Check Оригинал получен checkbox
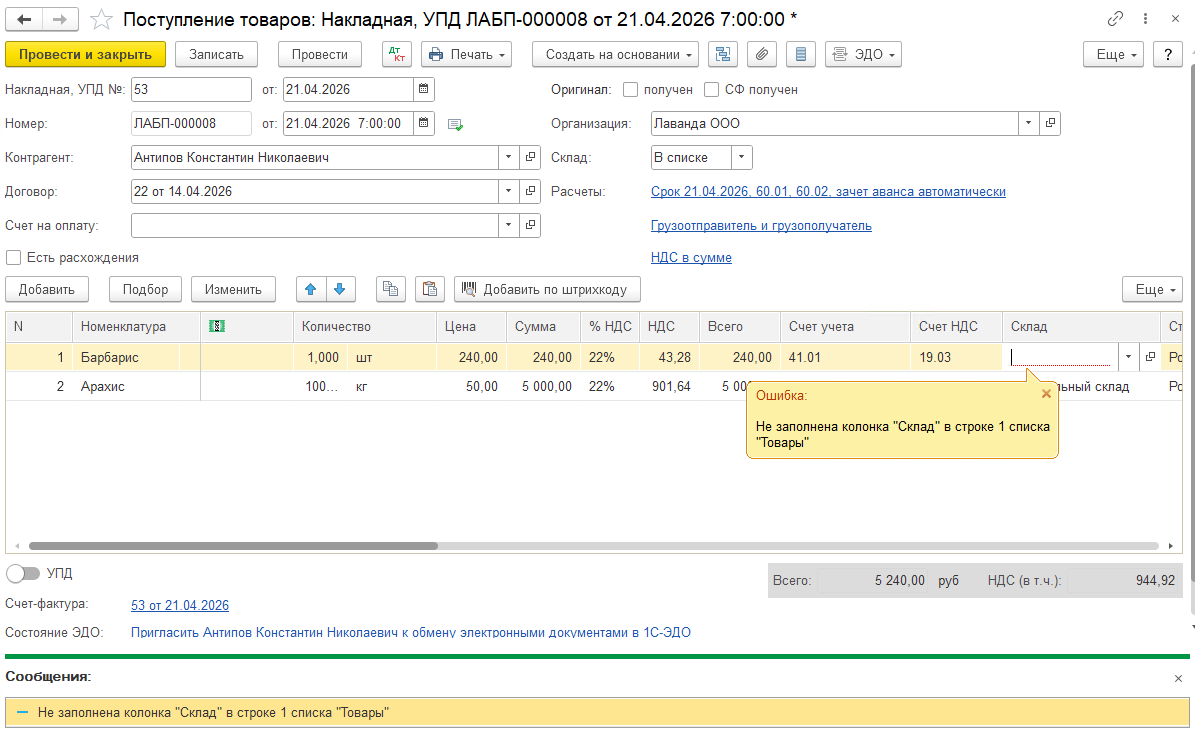Screen dimensions: 1195x732 pyautogui.click(x=630, y=89)
